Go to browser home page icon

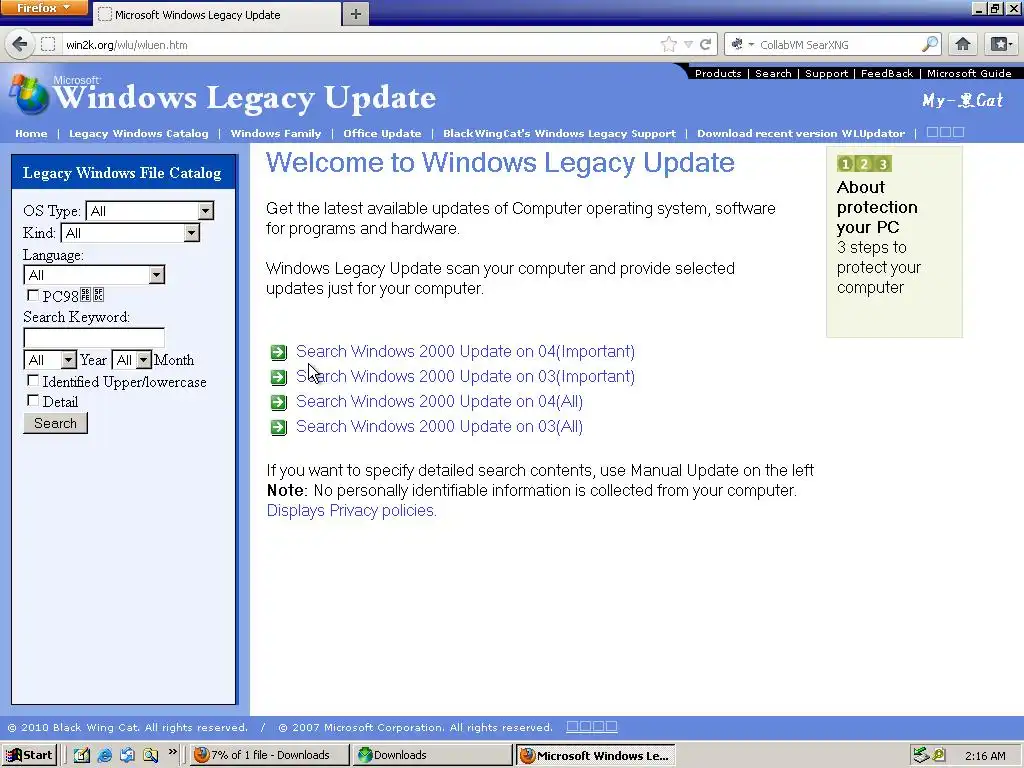963,44
